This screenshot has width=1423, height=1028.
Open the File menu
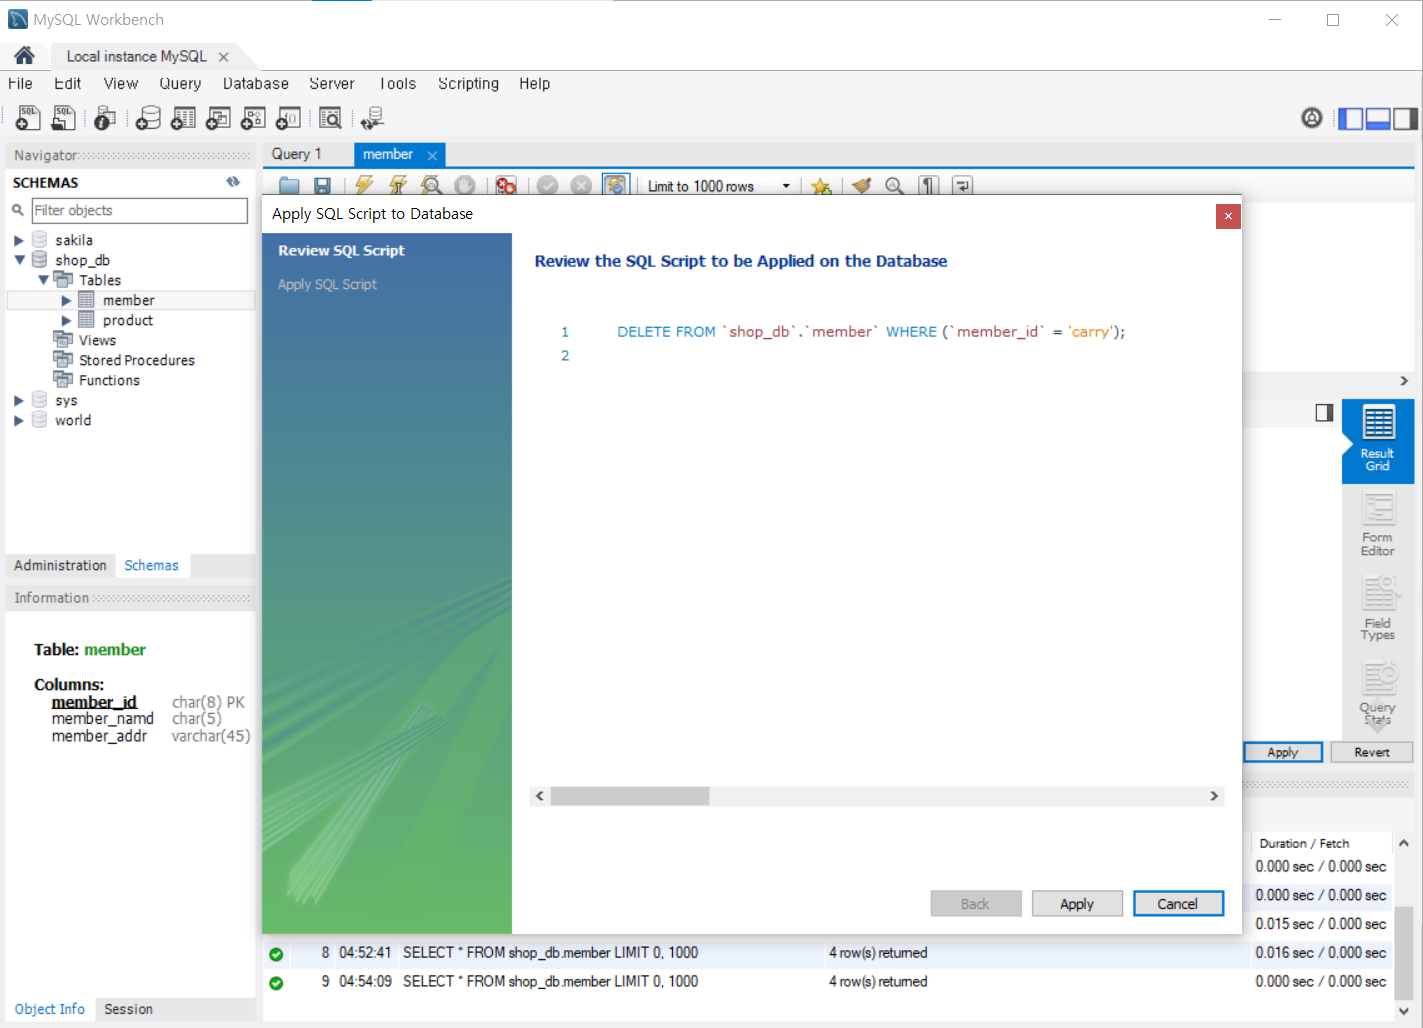click(20, 84)
